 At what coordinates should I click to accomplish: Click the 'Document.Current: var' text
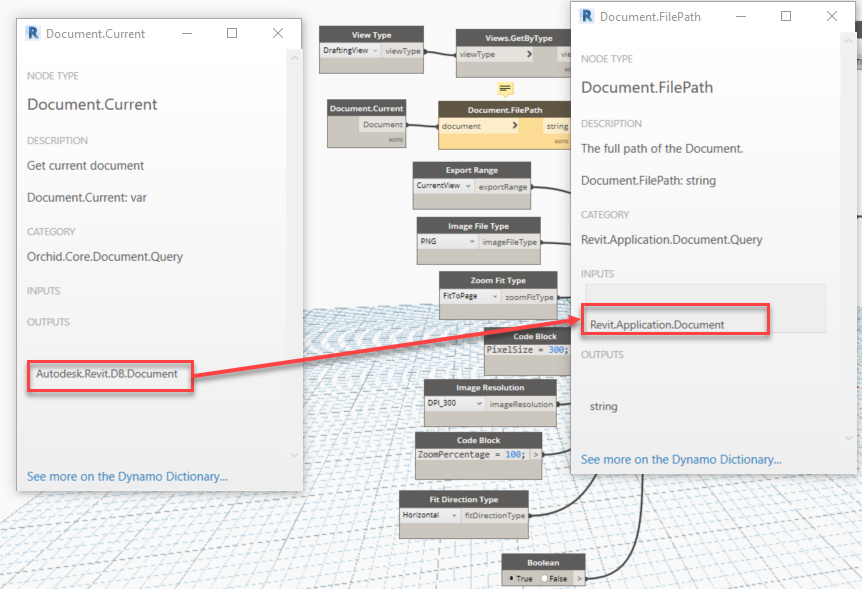coord(87,197)
